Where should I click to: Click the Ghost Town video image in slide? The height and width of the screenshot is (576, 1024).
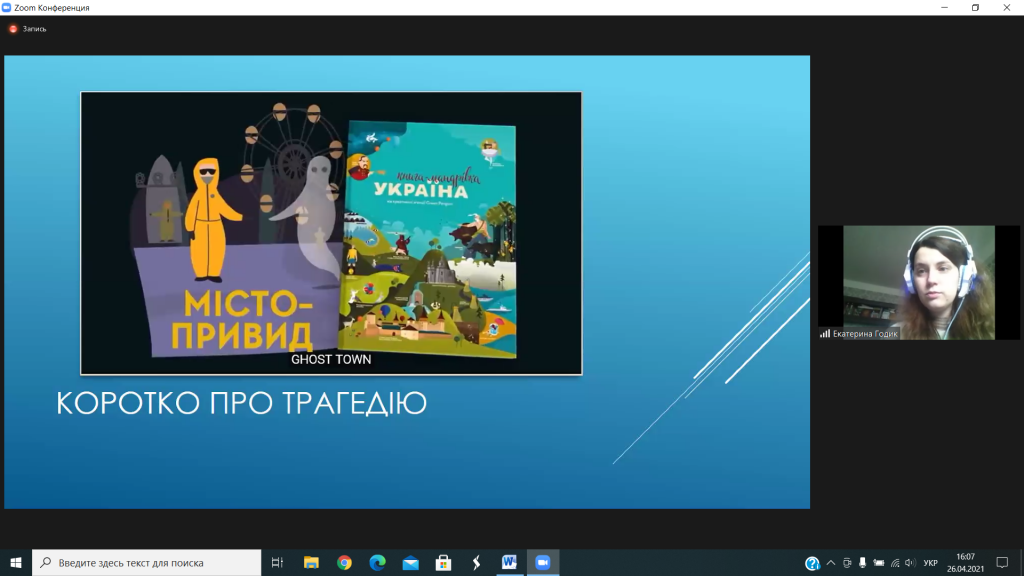pyautogui.click(x=331, y=233)
